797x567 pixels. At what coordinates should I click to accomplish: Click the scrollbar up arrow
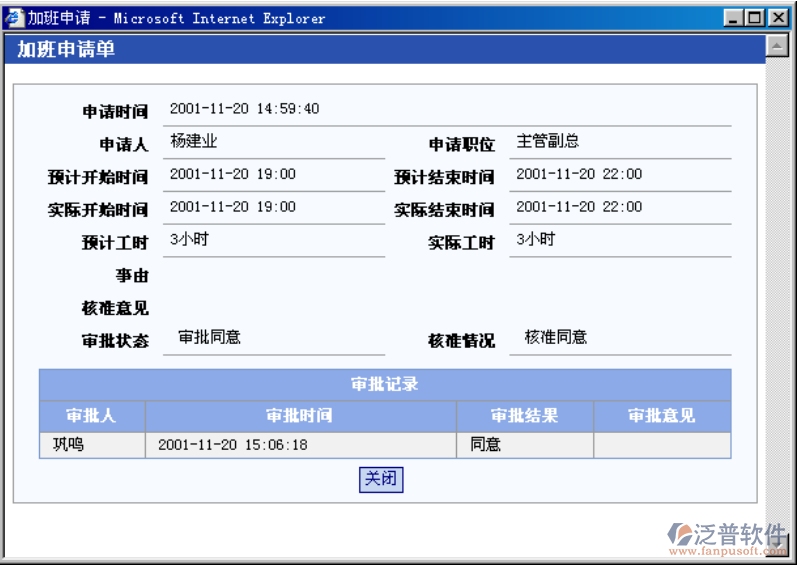click(776, 46)
